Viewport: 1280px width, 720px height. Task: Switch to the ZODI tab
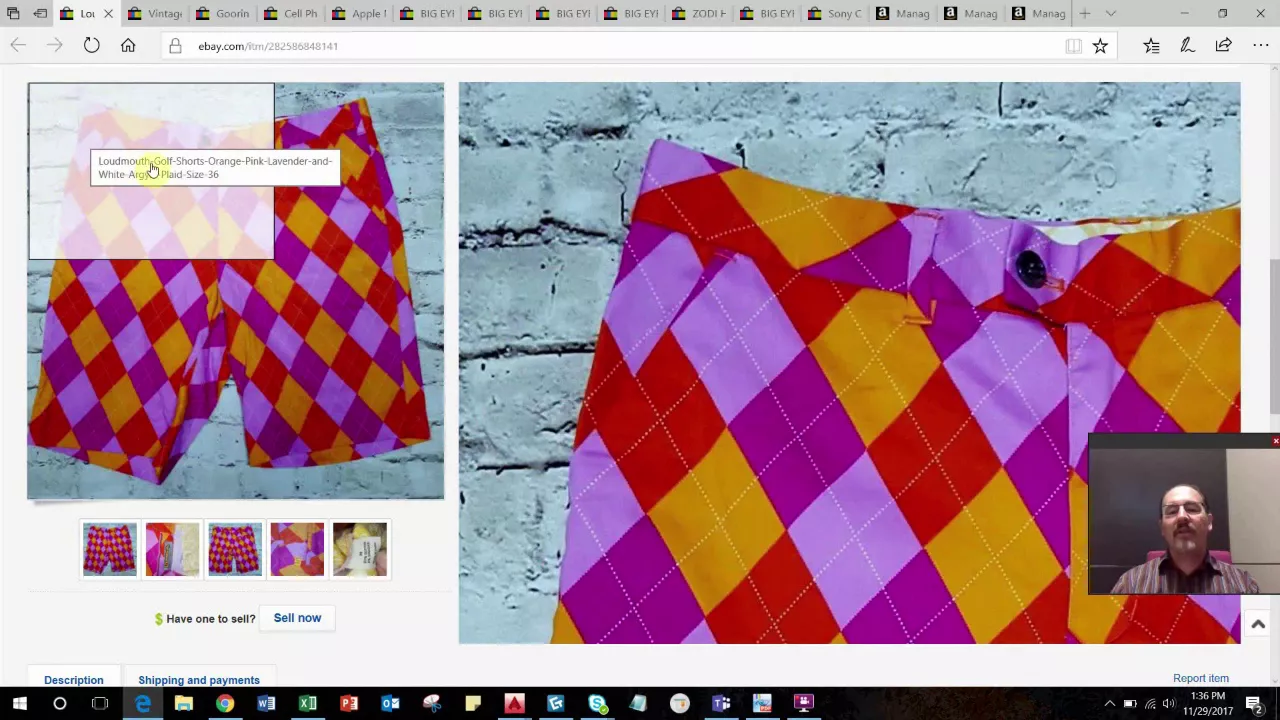coord(699,14)
